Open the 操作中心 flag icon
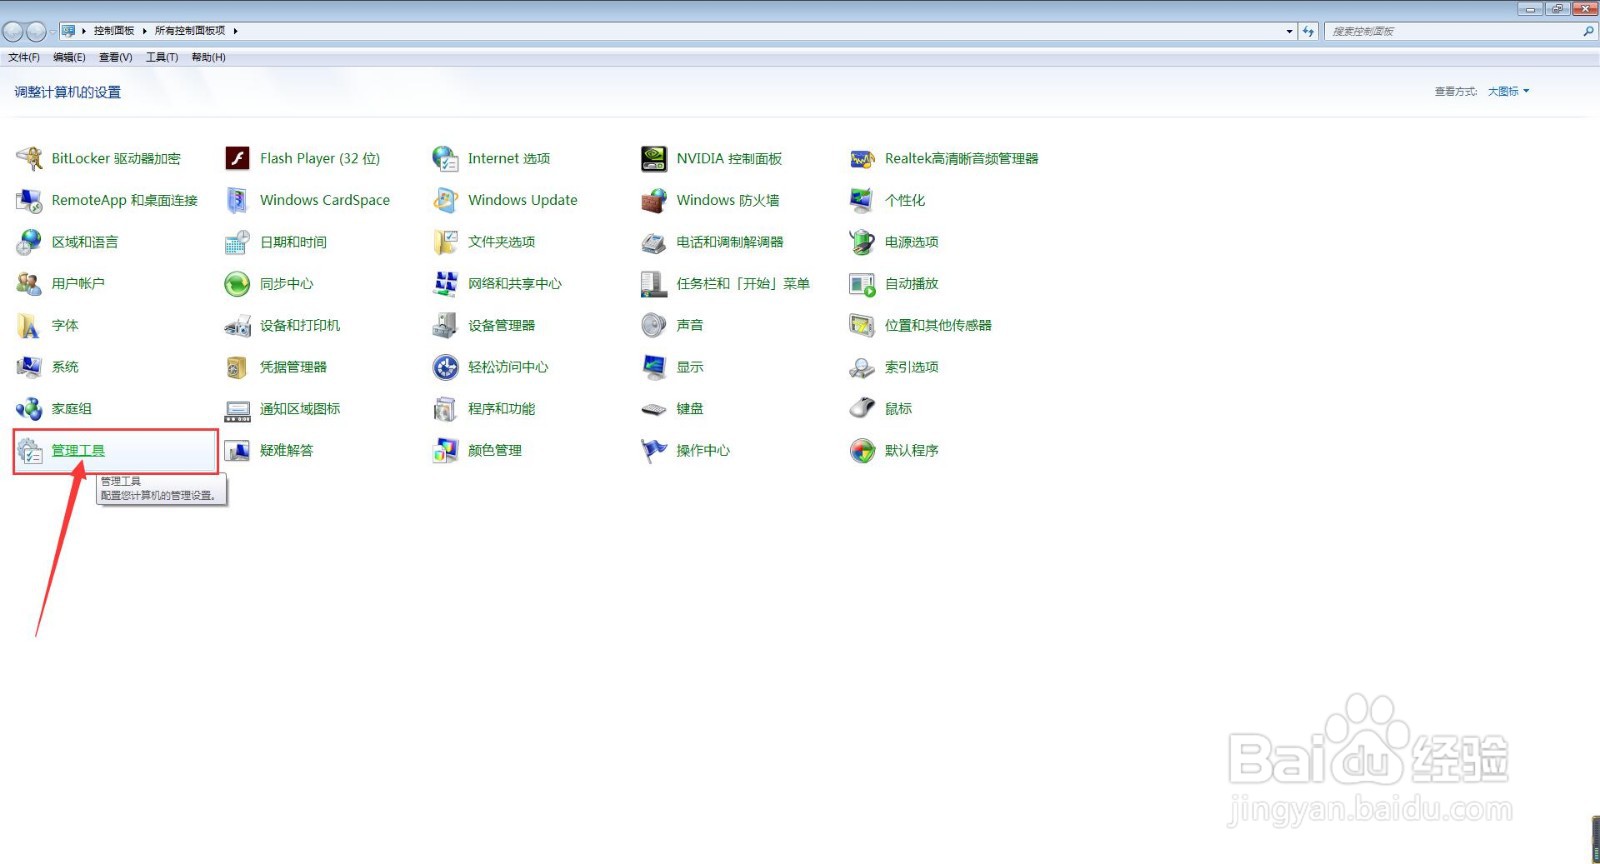 pos(654,451)
